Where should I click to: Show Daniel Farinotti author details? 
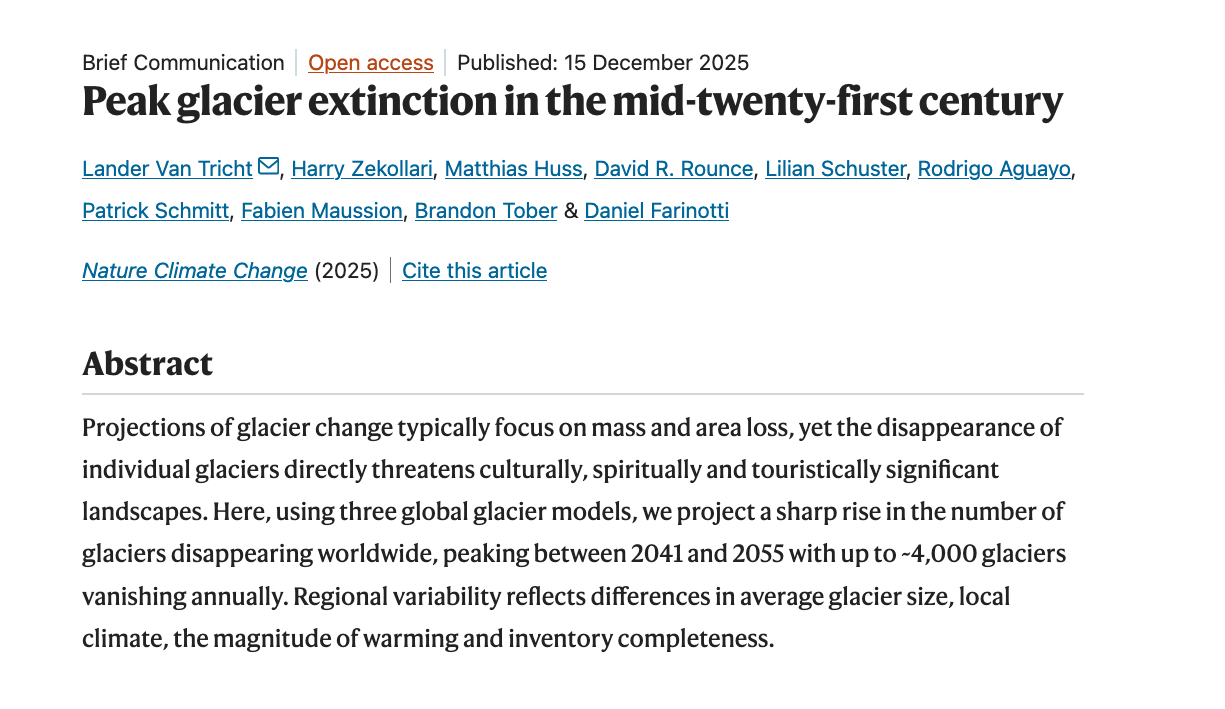pyautogui.click(x=656, y=211)
